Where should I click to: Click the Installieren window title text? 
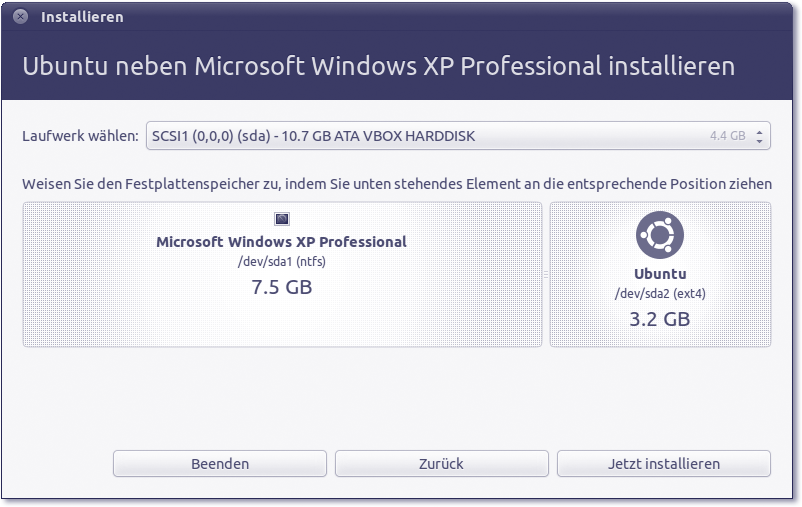(x=82, y=17)
